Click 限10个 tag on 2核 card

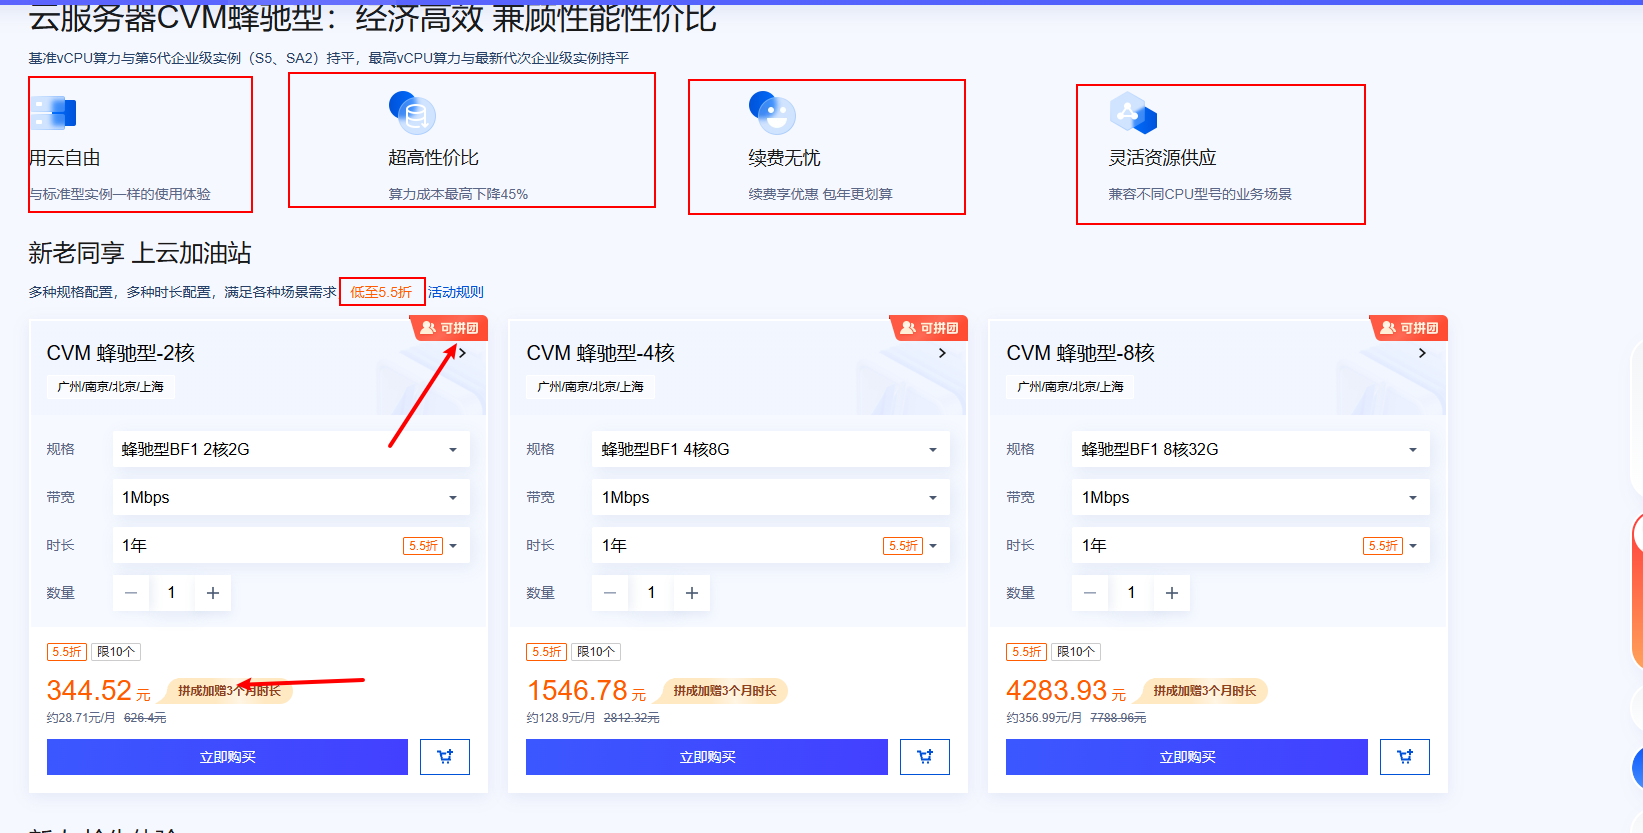click(116, 652)
